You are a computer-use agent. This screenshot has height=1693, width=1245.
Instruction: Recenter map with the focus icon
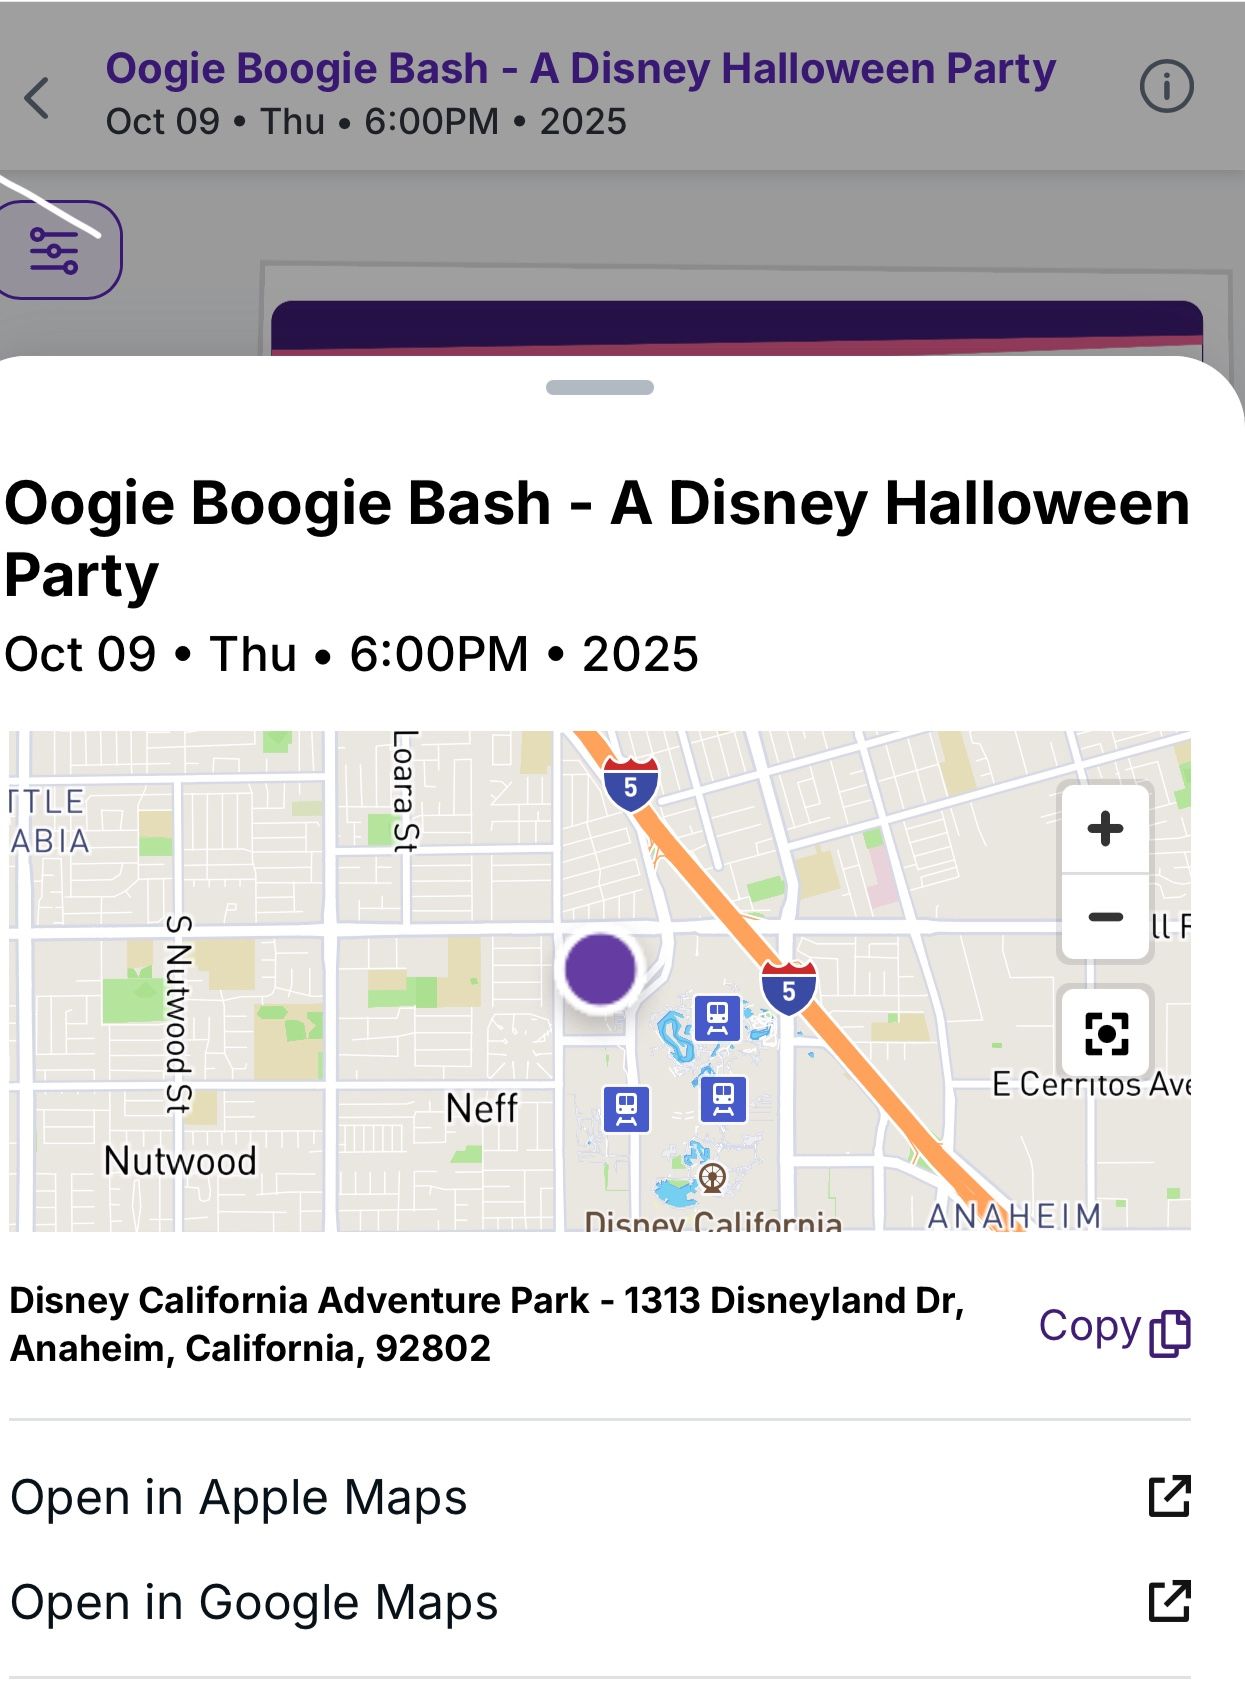coord(1106,1034)
